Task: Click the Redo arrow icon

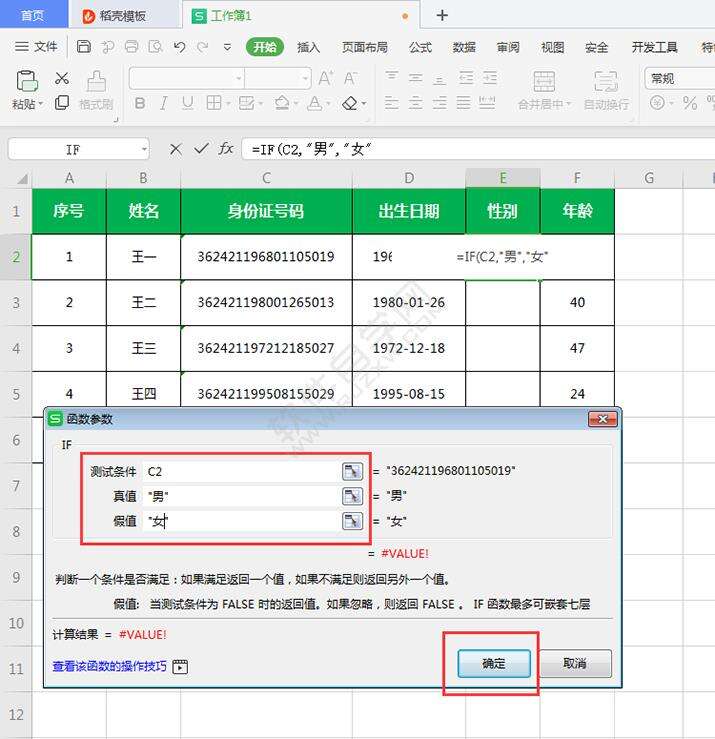Action: point(203,47)
